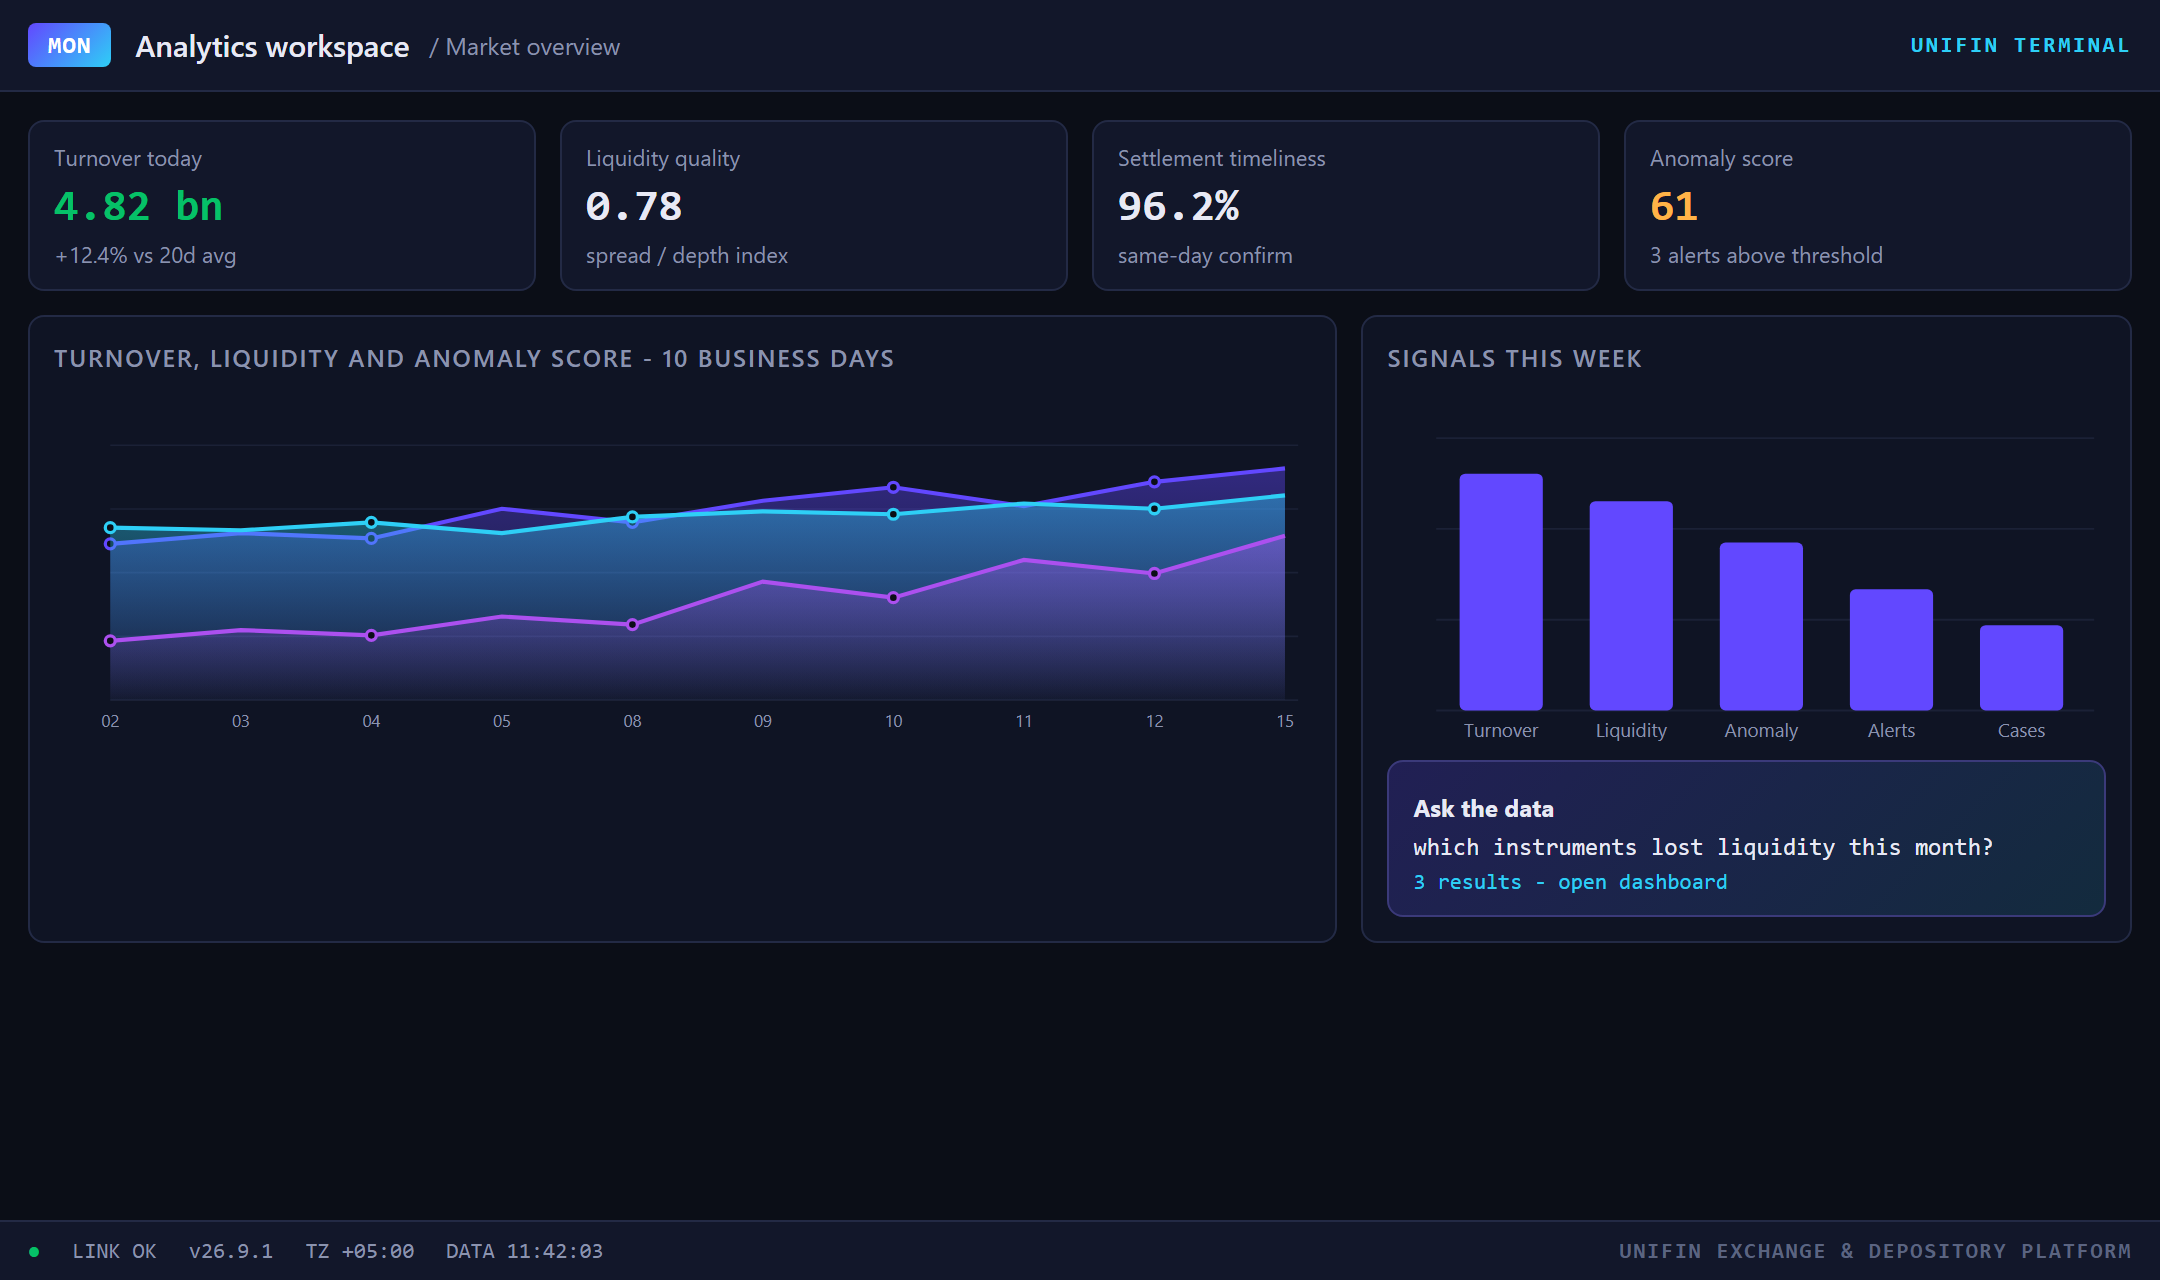Click the 0.78 liquidity value
This screenshot has height=1280, width=2160.
634,206
